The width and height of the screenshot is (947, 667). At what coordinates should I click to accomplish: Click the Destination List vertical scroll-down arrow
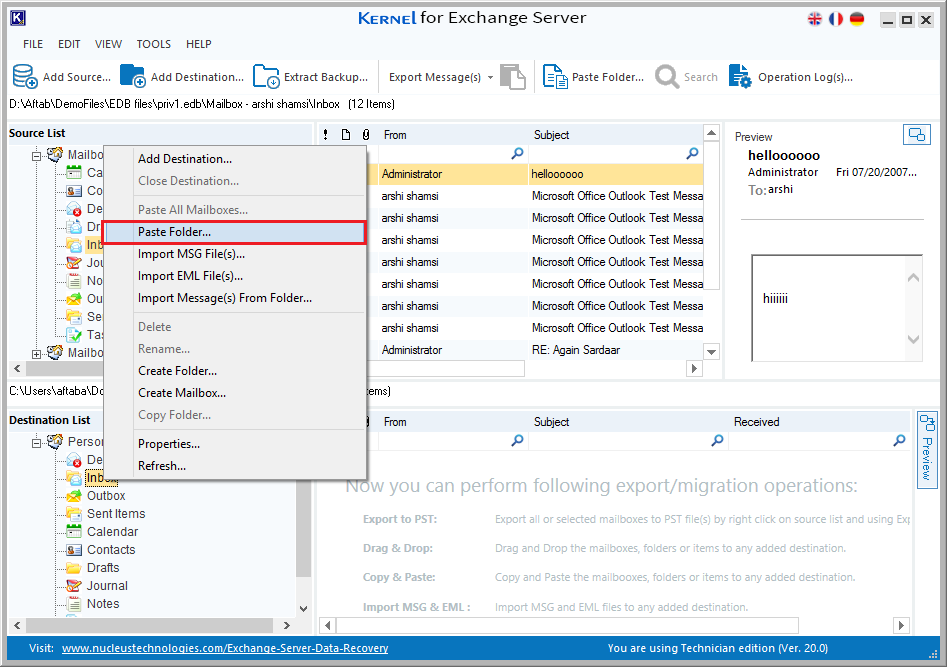point(304,609)
